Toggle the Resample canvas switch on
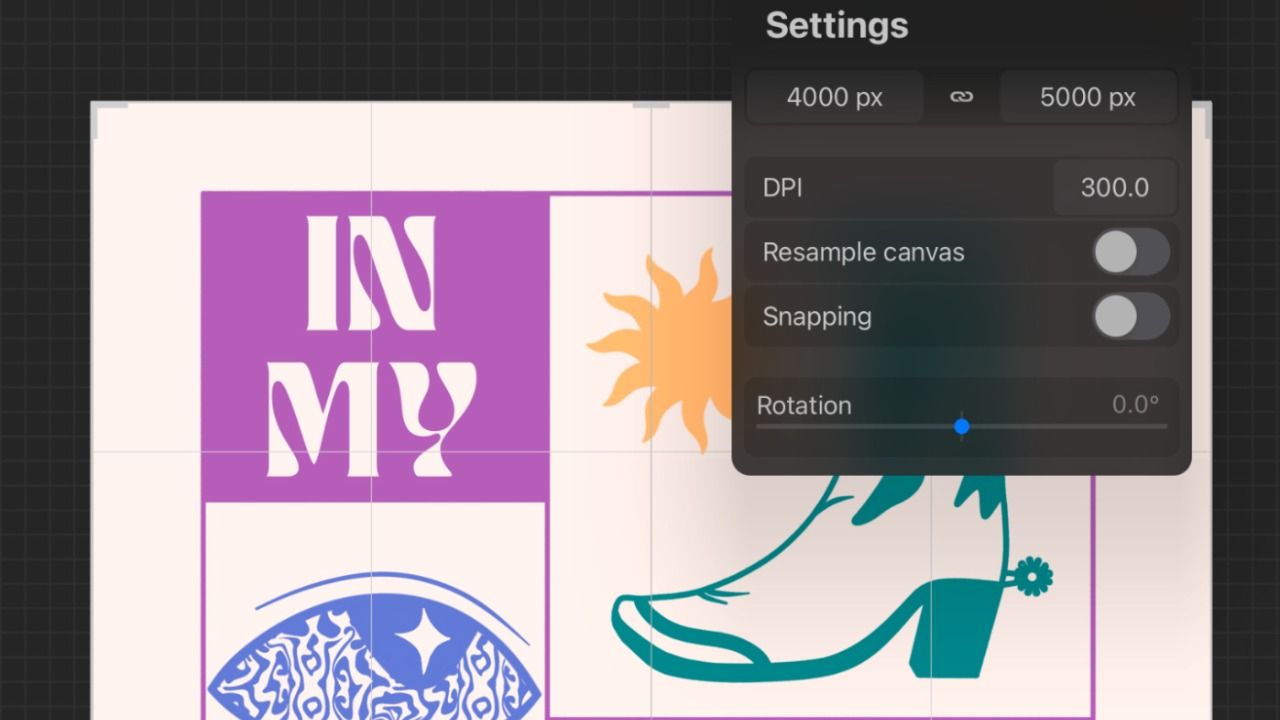 tap(1131, 252)
